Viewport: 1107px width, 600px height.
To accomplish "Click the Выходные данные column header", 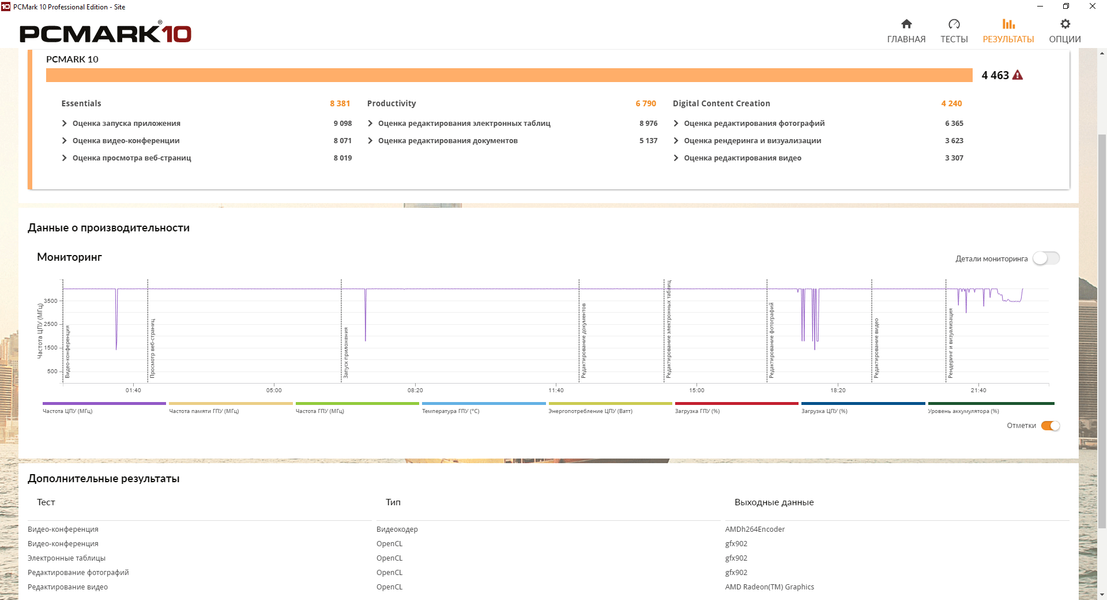I will 774,503.
